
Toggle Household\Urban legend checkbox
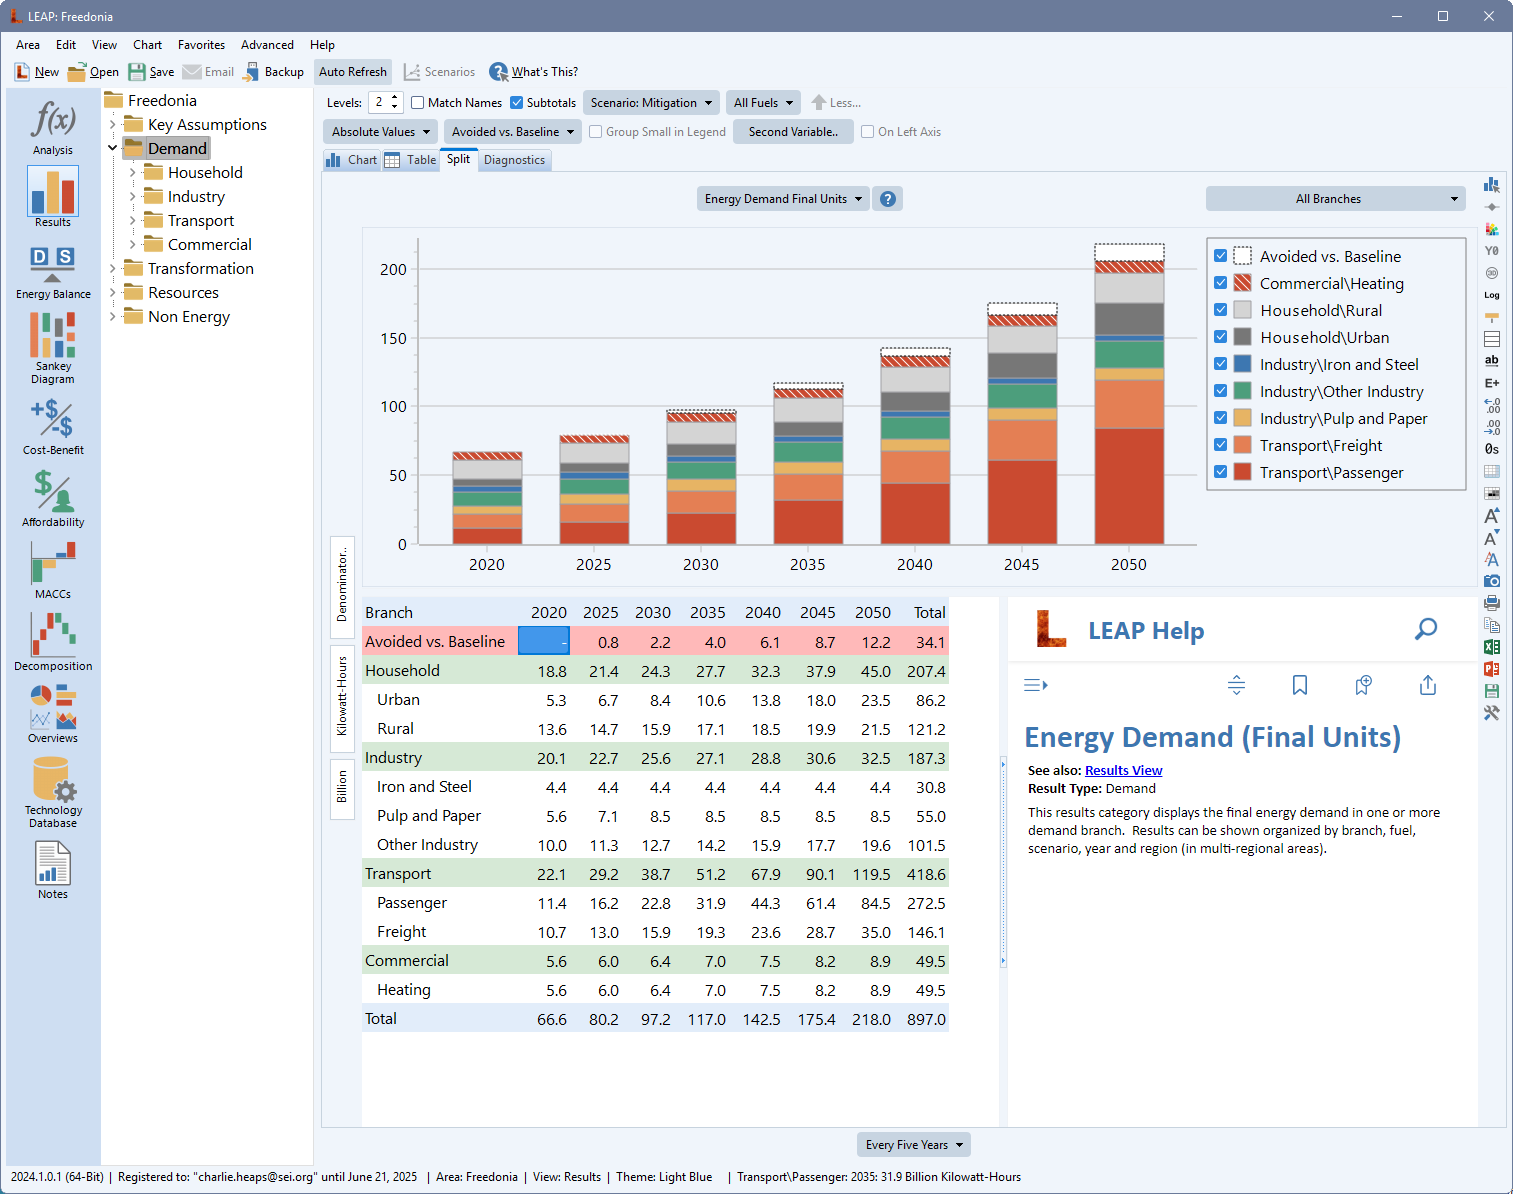[1221, 337]
